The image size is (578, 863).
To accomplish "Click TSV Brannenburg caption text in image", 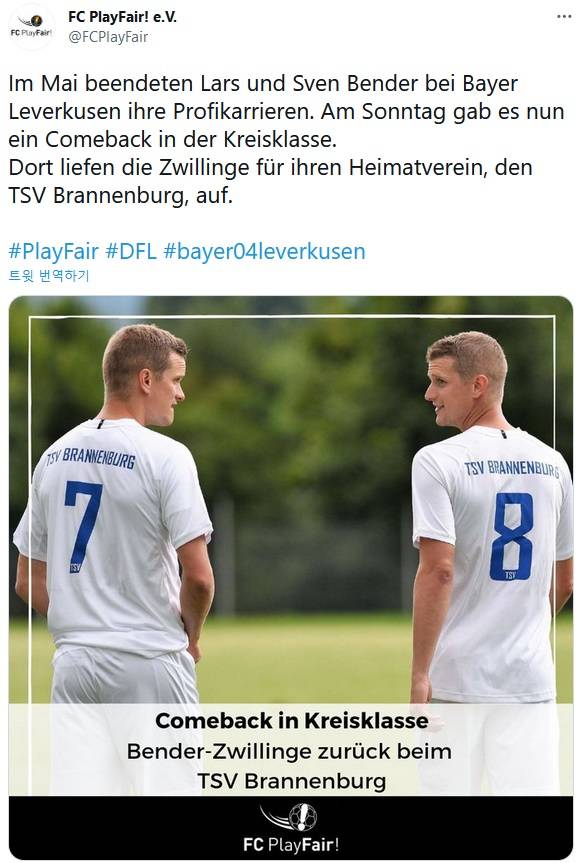I will pos(291,781).
